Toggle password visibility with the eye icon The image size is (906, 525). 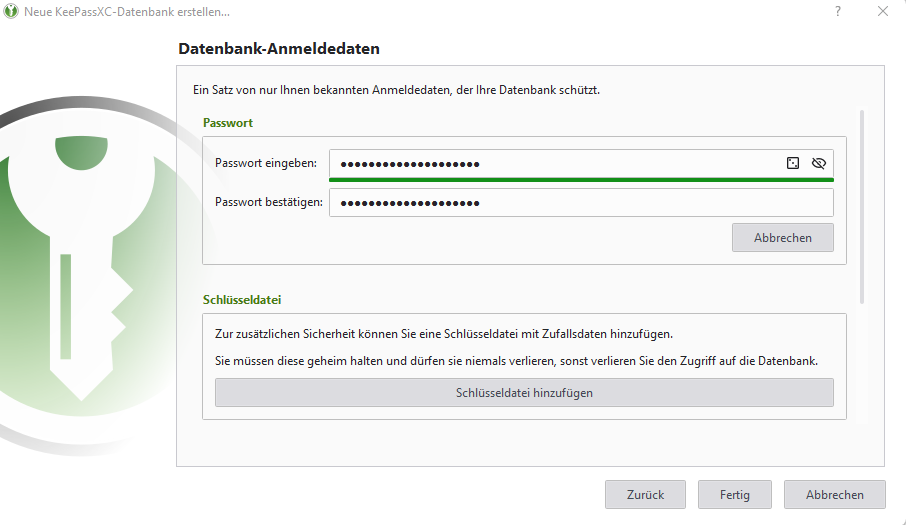click(819, 163)
